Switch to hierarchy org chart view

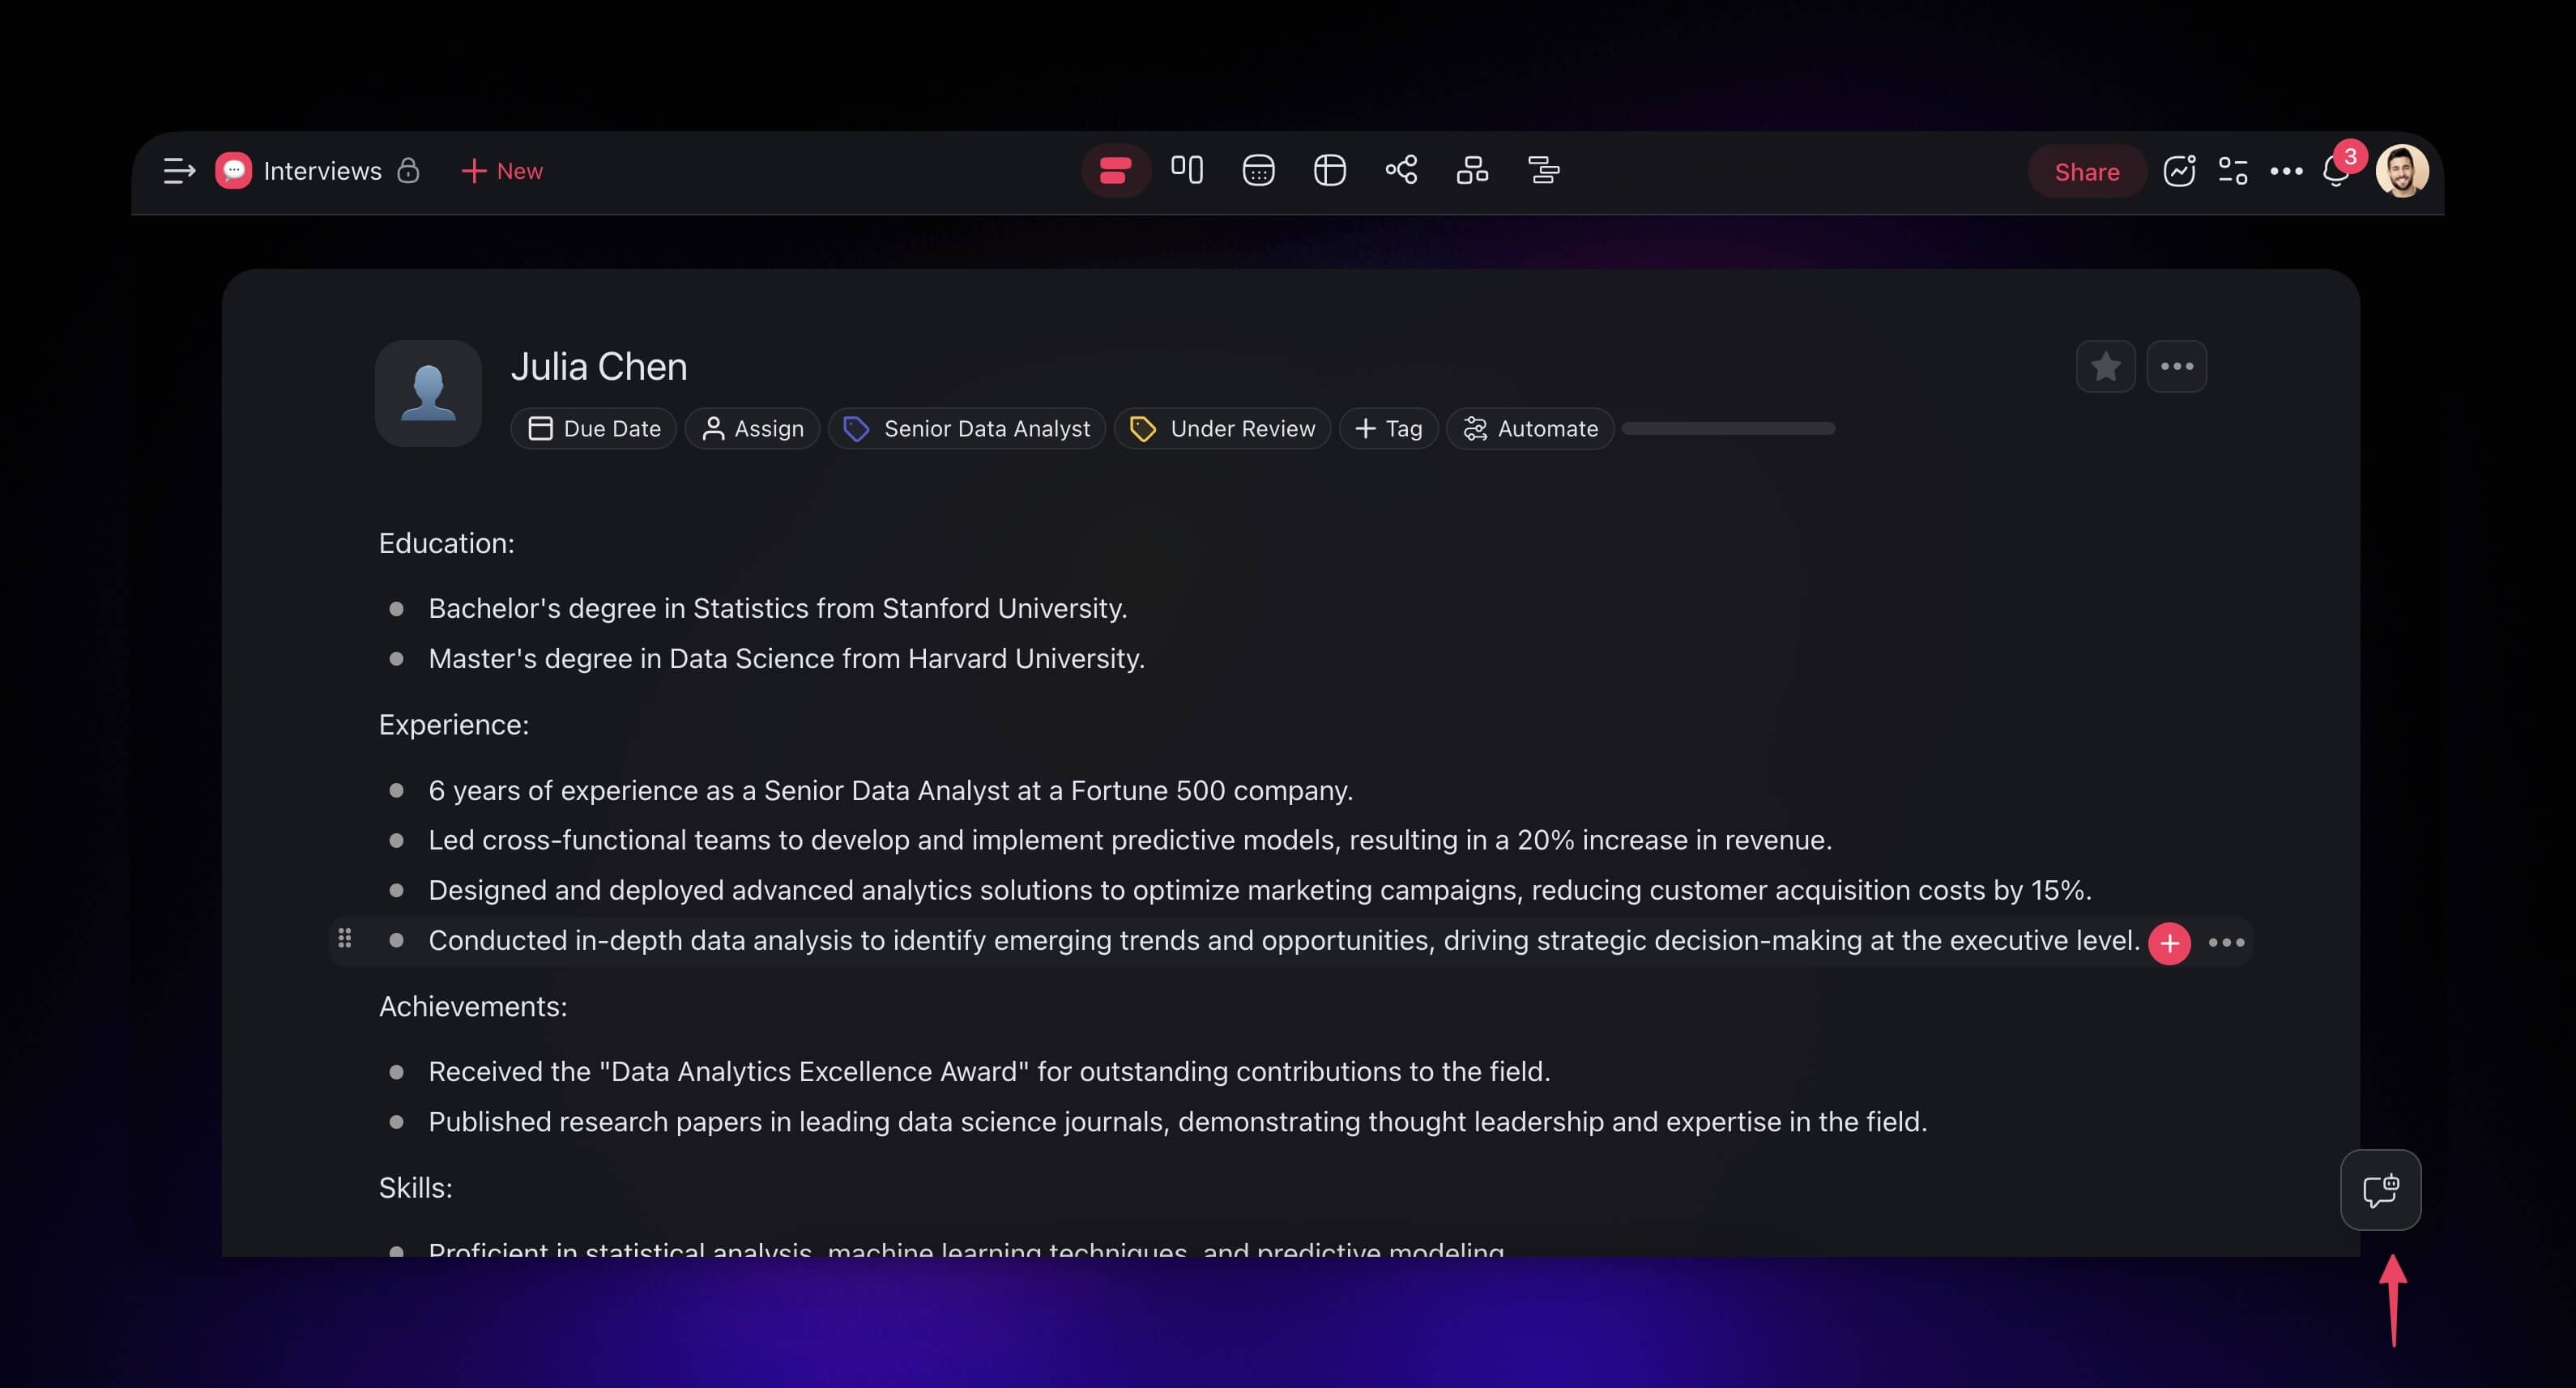(1472, 171)
